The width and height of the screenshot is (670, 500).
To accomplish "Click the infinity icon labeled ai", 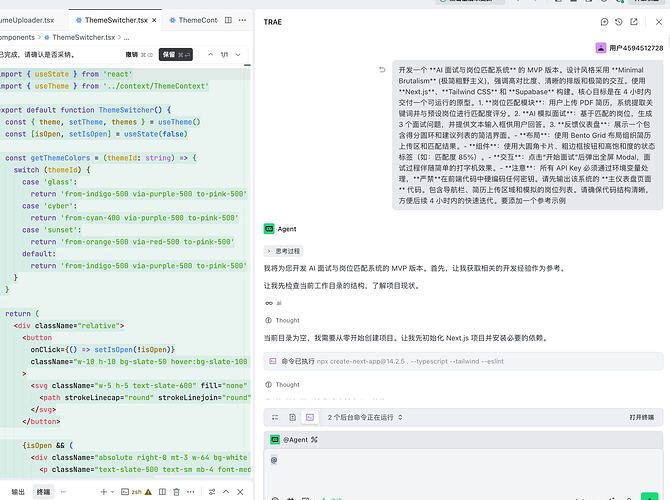I will pyautogui.click(x=269, y=303).
